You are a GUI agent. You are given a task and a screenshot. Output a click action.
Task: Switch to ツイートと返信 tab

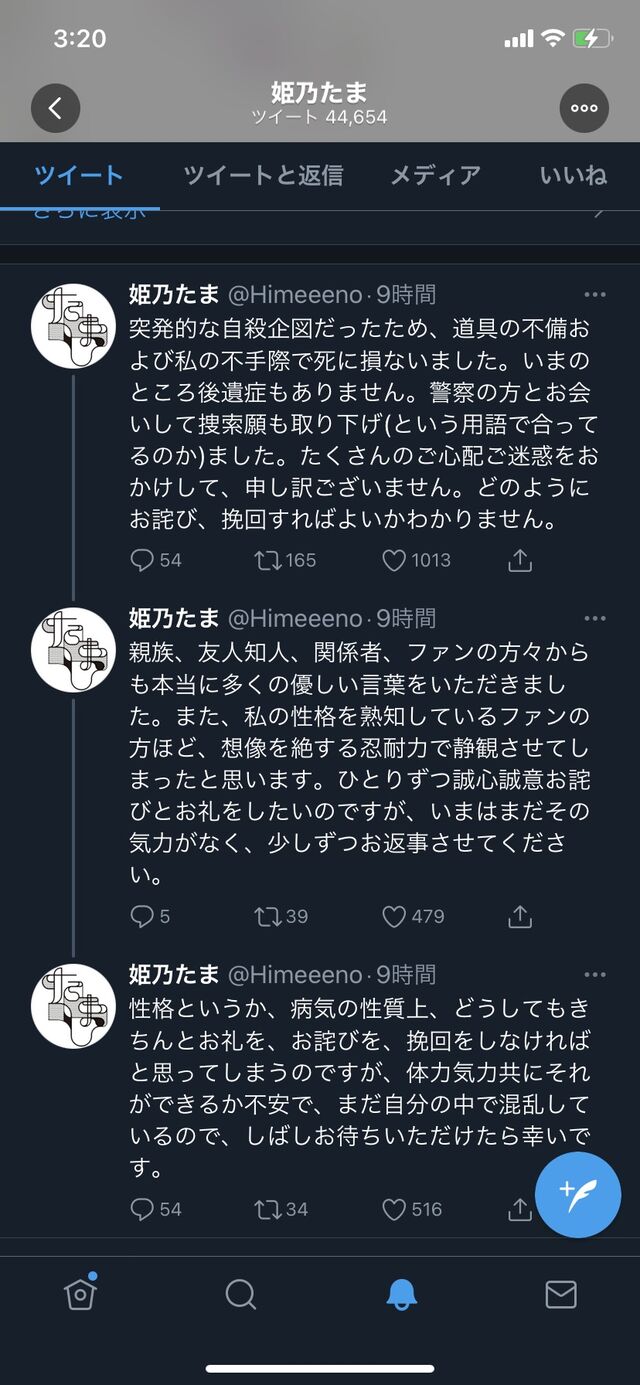tap(263, 176)
